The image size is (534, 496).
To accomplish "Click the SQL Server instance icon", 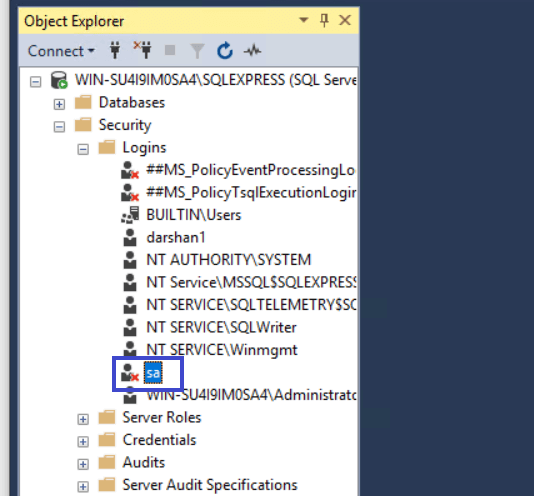I will (x=59, y=80).
